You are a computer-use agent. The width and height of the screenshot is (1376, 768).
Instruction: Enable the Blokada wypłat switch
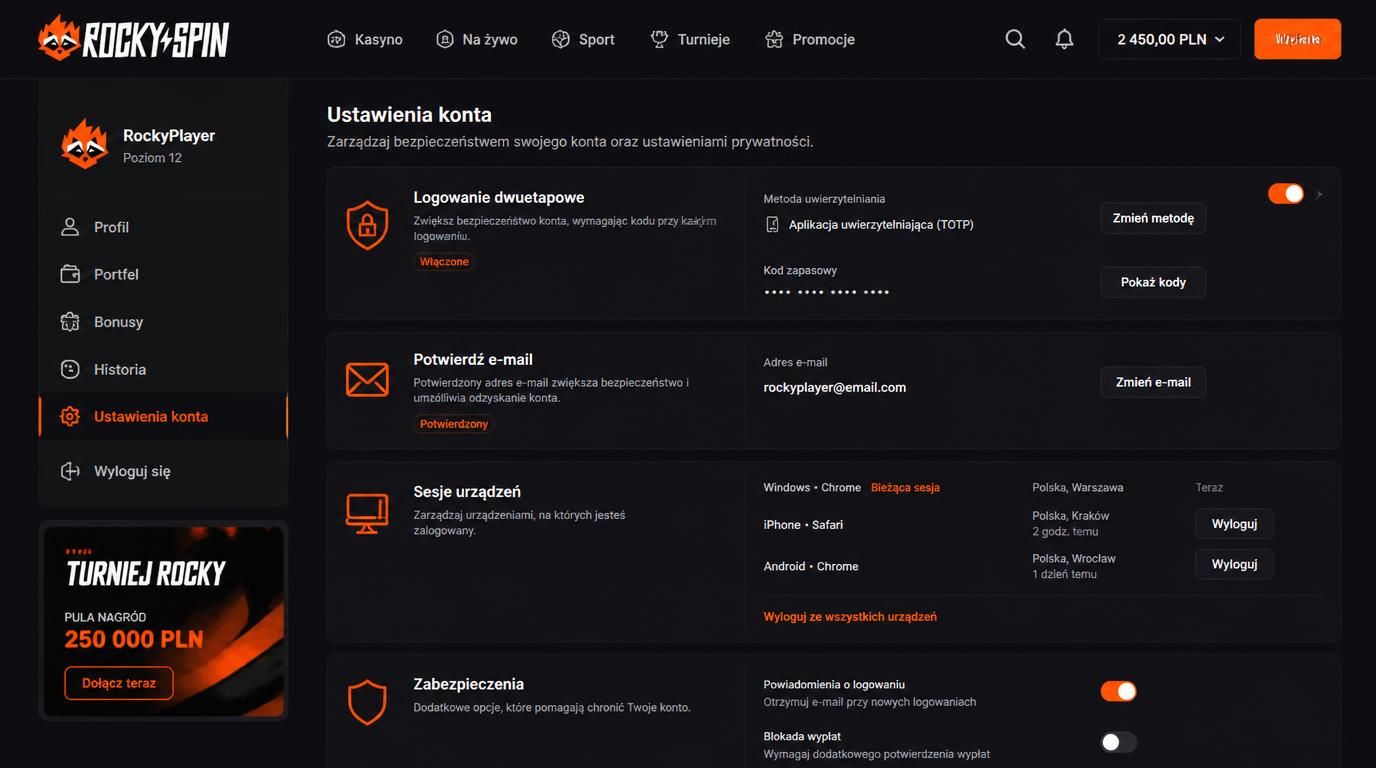(1119, 742)
